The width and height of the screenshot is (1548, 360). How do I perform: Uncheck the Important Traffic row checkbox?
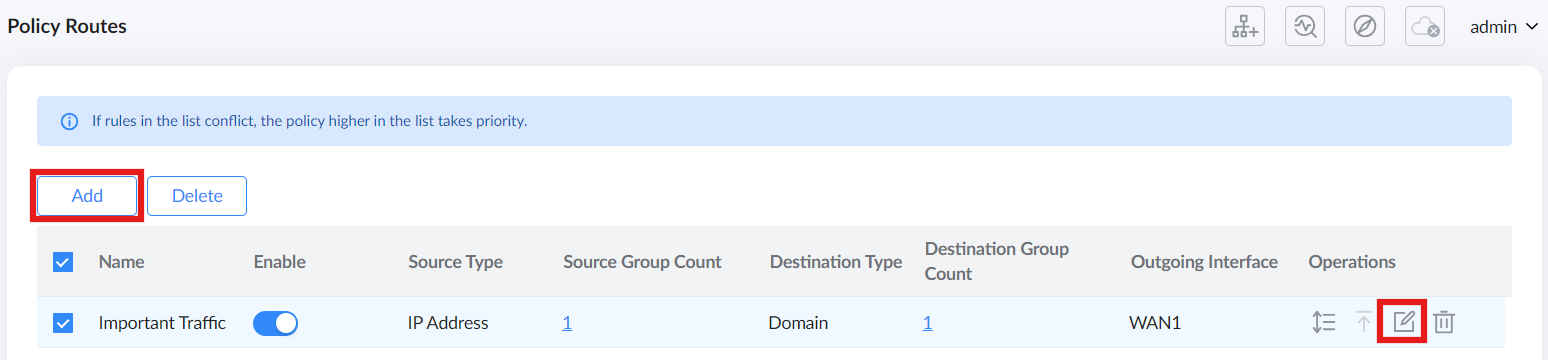pos(62,323)
